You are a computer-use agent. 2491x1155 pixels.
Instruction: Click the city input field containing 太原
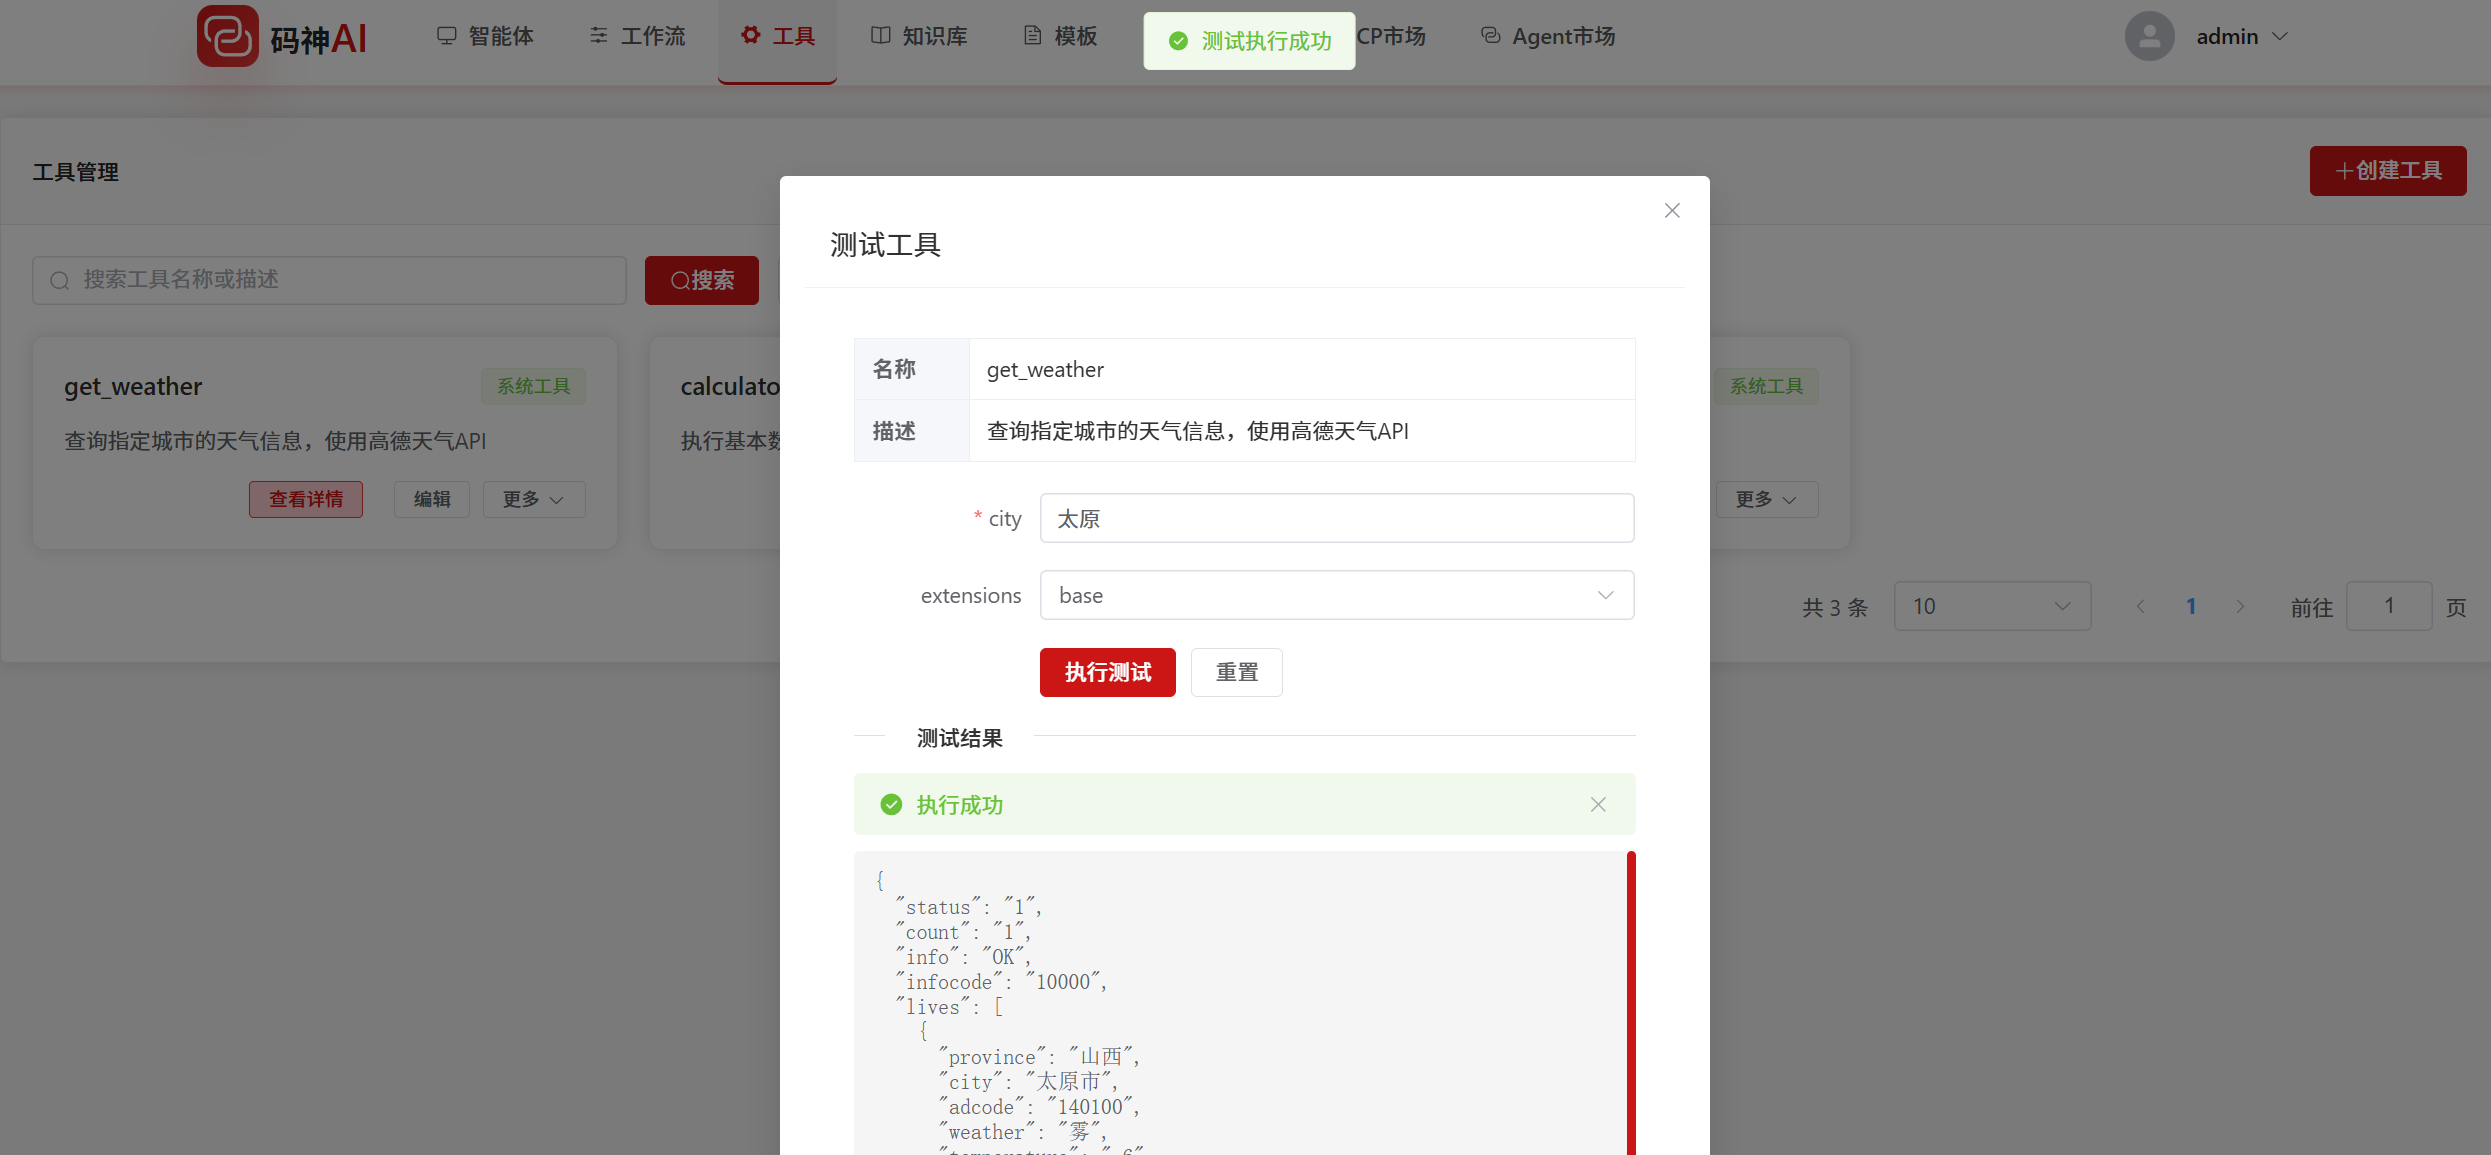click(x=1336, y=519)
